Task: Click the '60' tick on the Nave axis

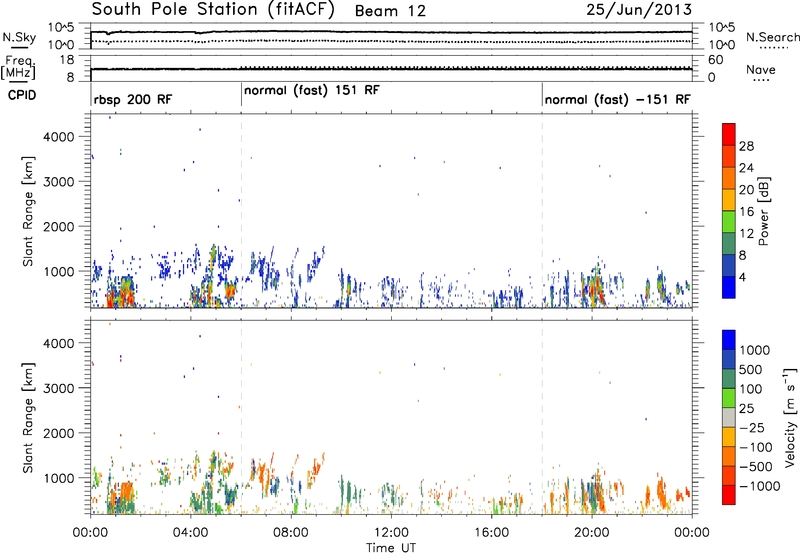Action: pyautogui.click(x=716, y=60)
